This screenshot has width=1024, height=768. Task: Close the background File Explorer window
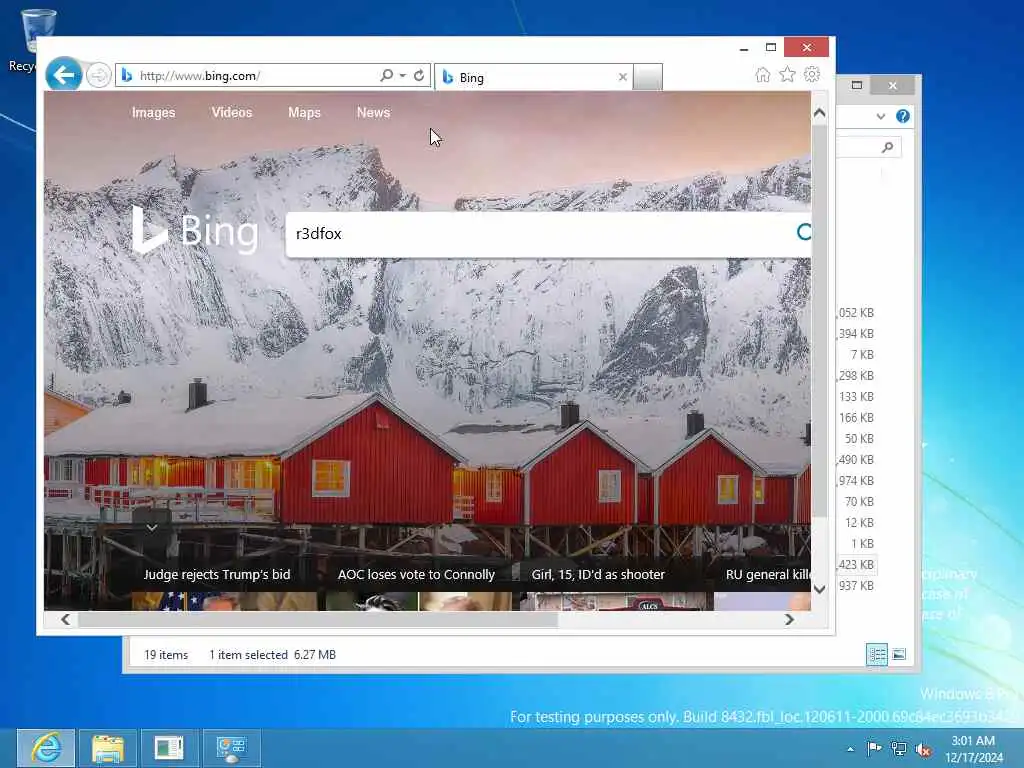pos(892,86)
